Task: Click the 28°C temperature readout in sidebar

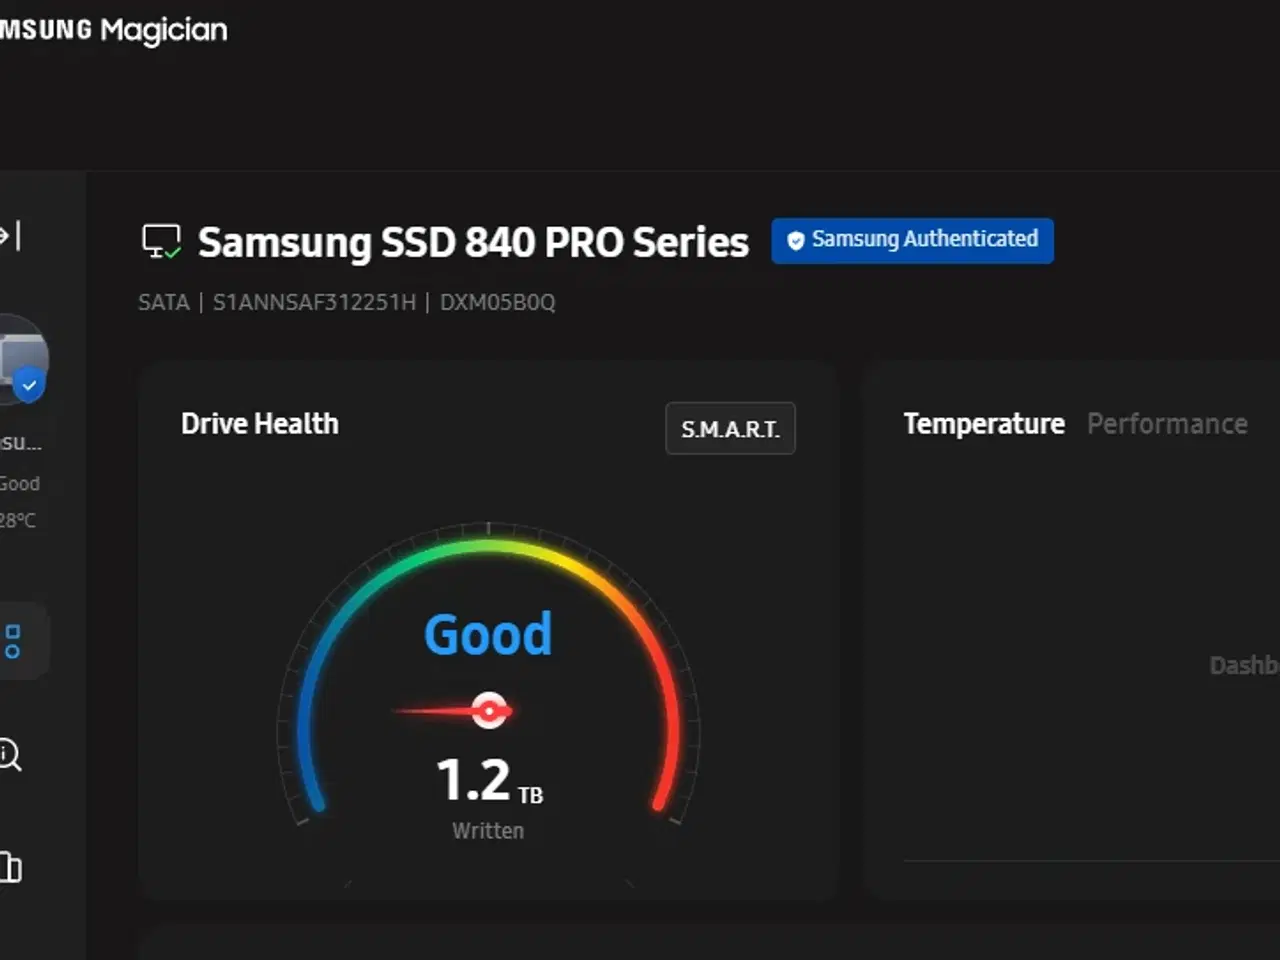Action: point(21,520)
